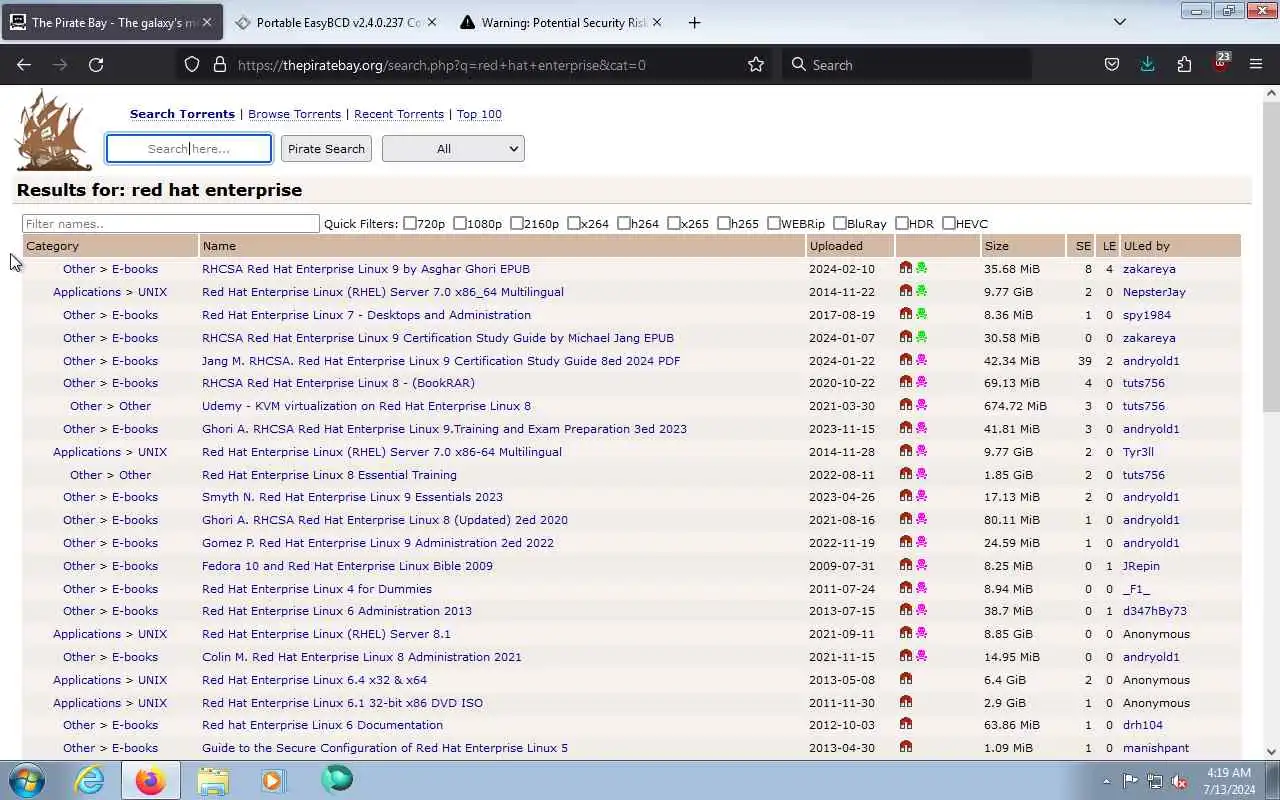Open the blocker extension with 23 badge
This screenshot has width=1280, height=800.
click(1220, 63)
